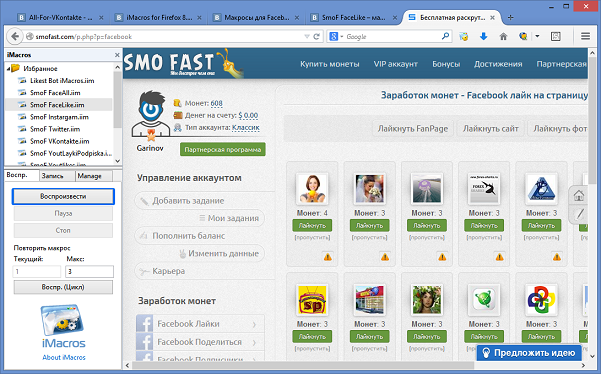This screenshot has height=374, width=601.
Task: Go to the browser home page icon
Action: 503,36
